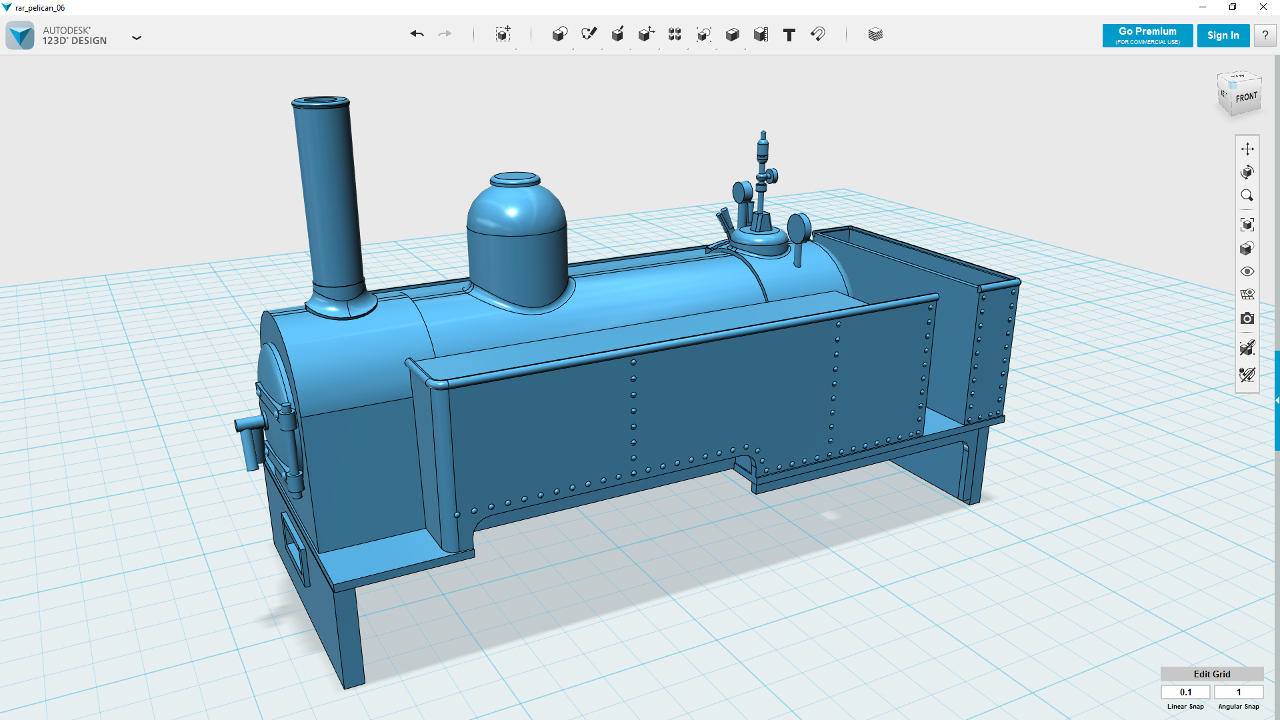The image size is (1280, 720).
Task: Undo the last action with the left arrow
Action: (417, 34)
